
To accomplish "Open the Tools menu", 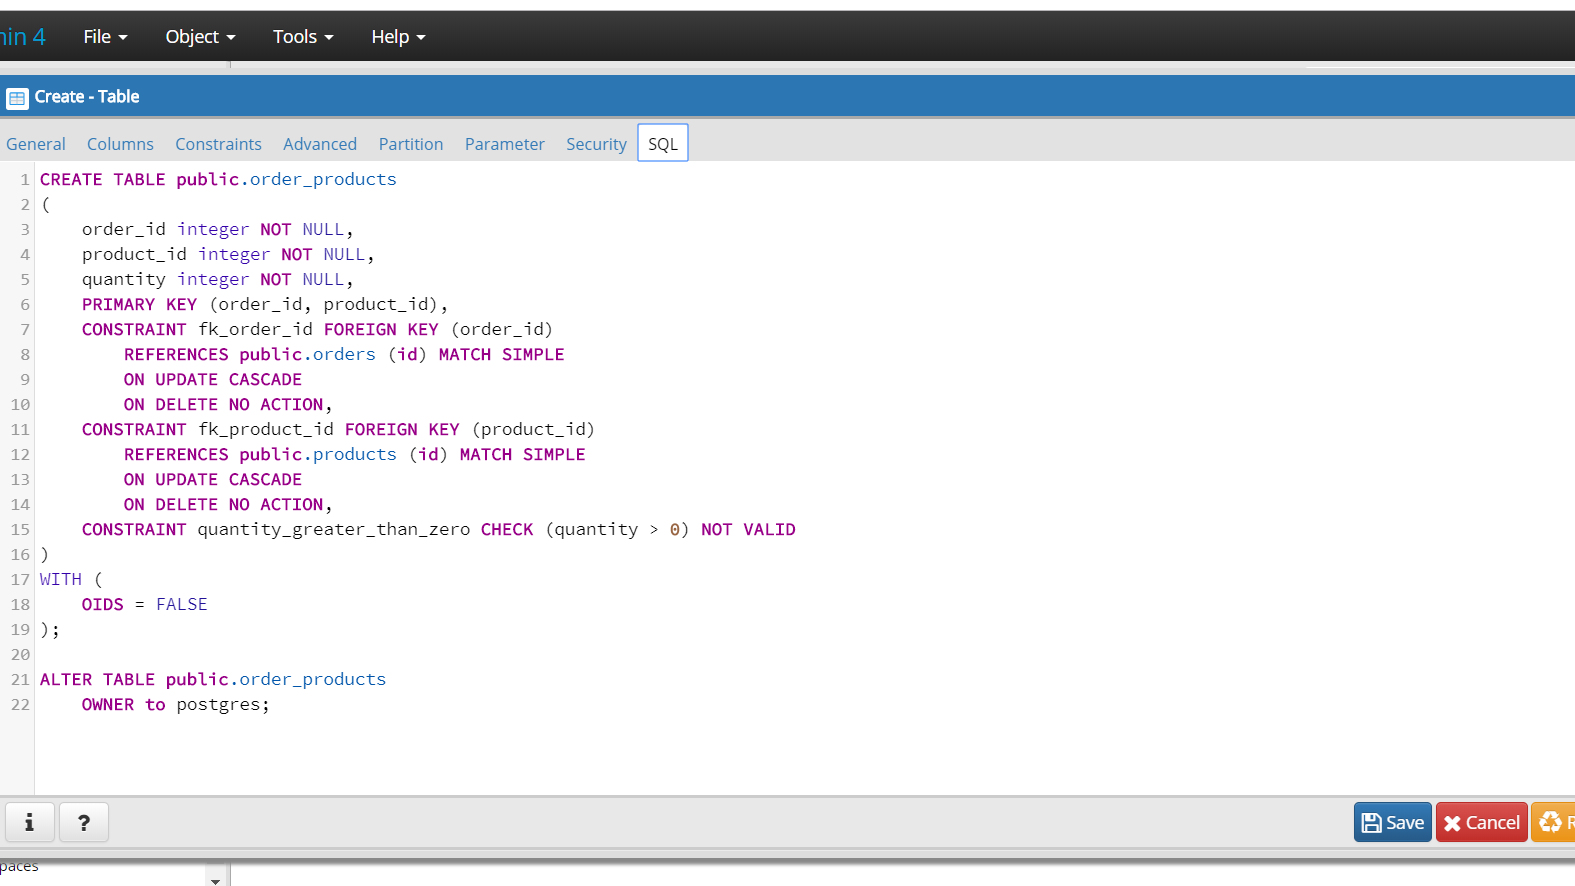I will (x=303, y=37).
